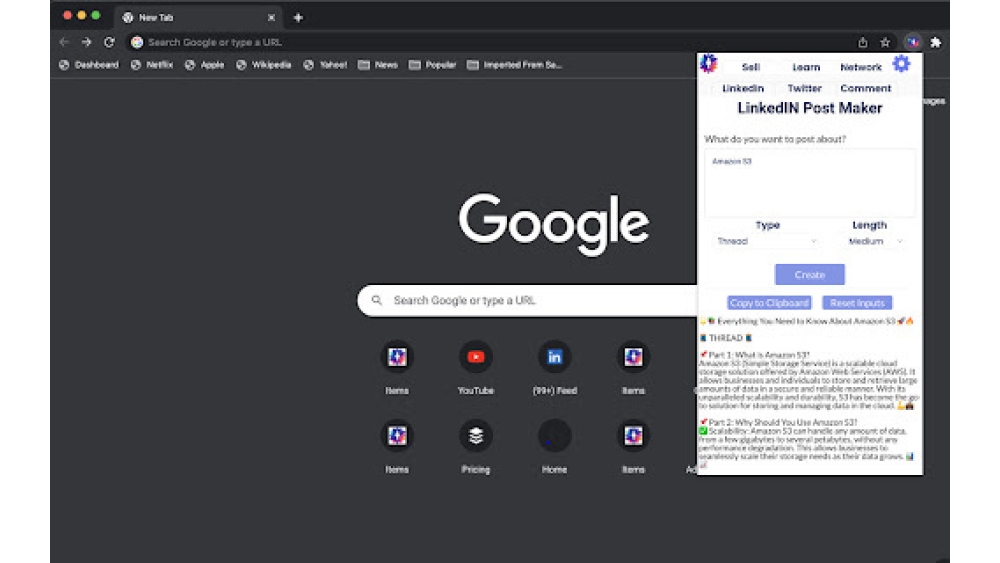Open the LinkedIn (99+) Feed shortcut
The height and width of the screenshot is (563, 1000).
pyautogui.click(x=554, y=368)
